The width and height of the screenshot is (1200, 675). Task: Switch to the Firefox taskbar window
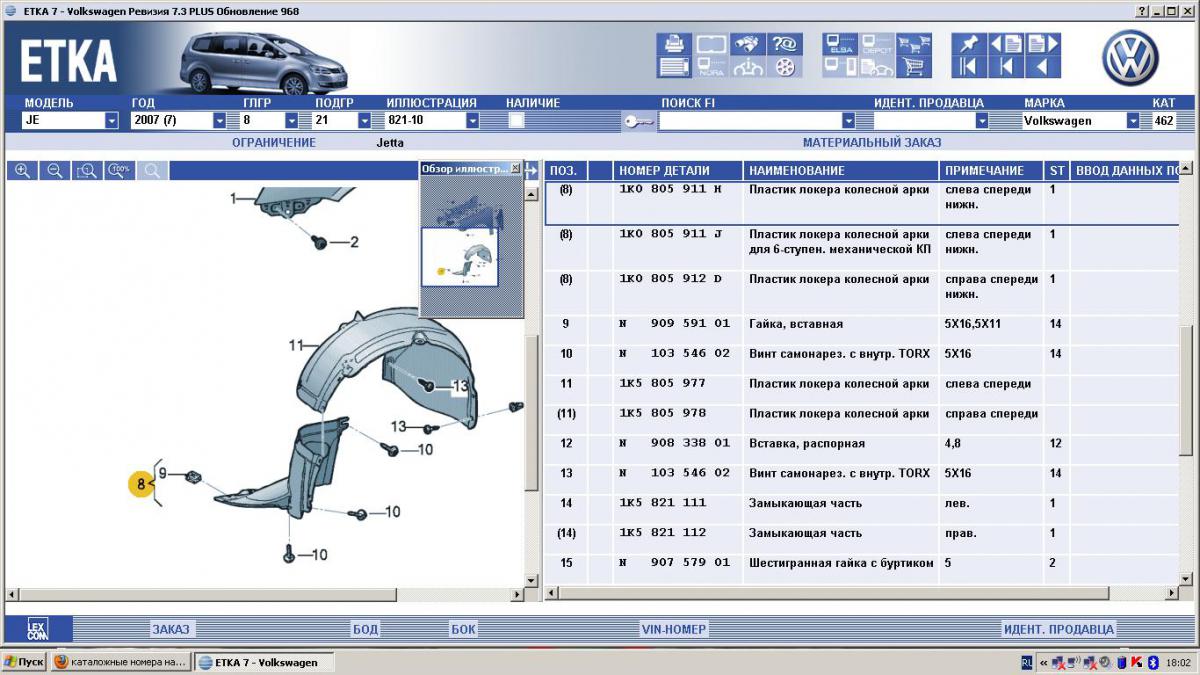click(x=119, y=663)
